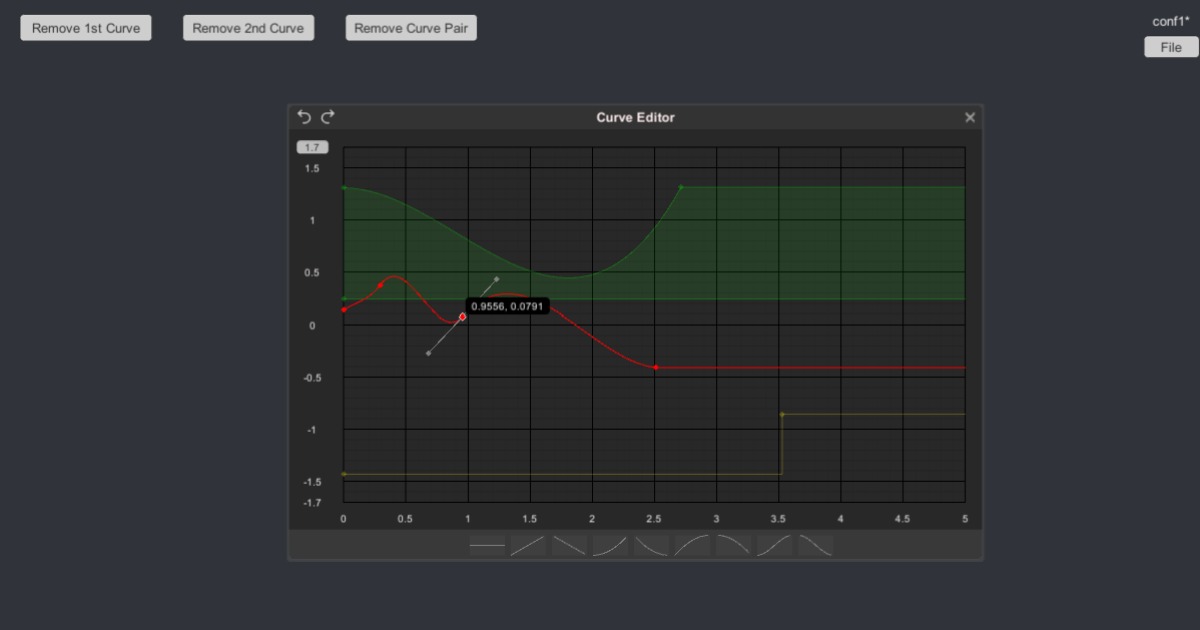Screen dimensions: 1200x630
Task: Click the Remove Curve Pair button
Action: pyautogui.click(x=410, y=27)
